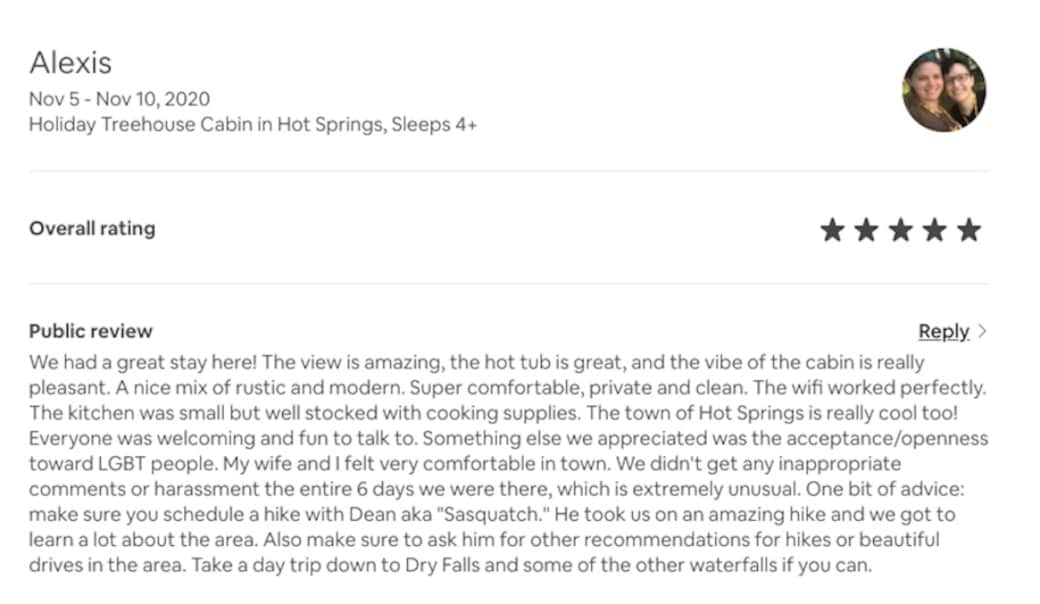Viewport: 1040px width, 604px height.
Task: Click the reviewer name Alexis
Action: [70, 63]
